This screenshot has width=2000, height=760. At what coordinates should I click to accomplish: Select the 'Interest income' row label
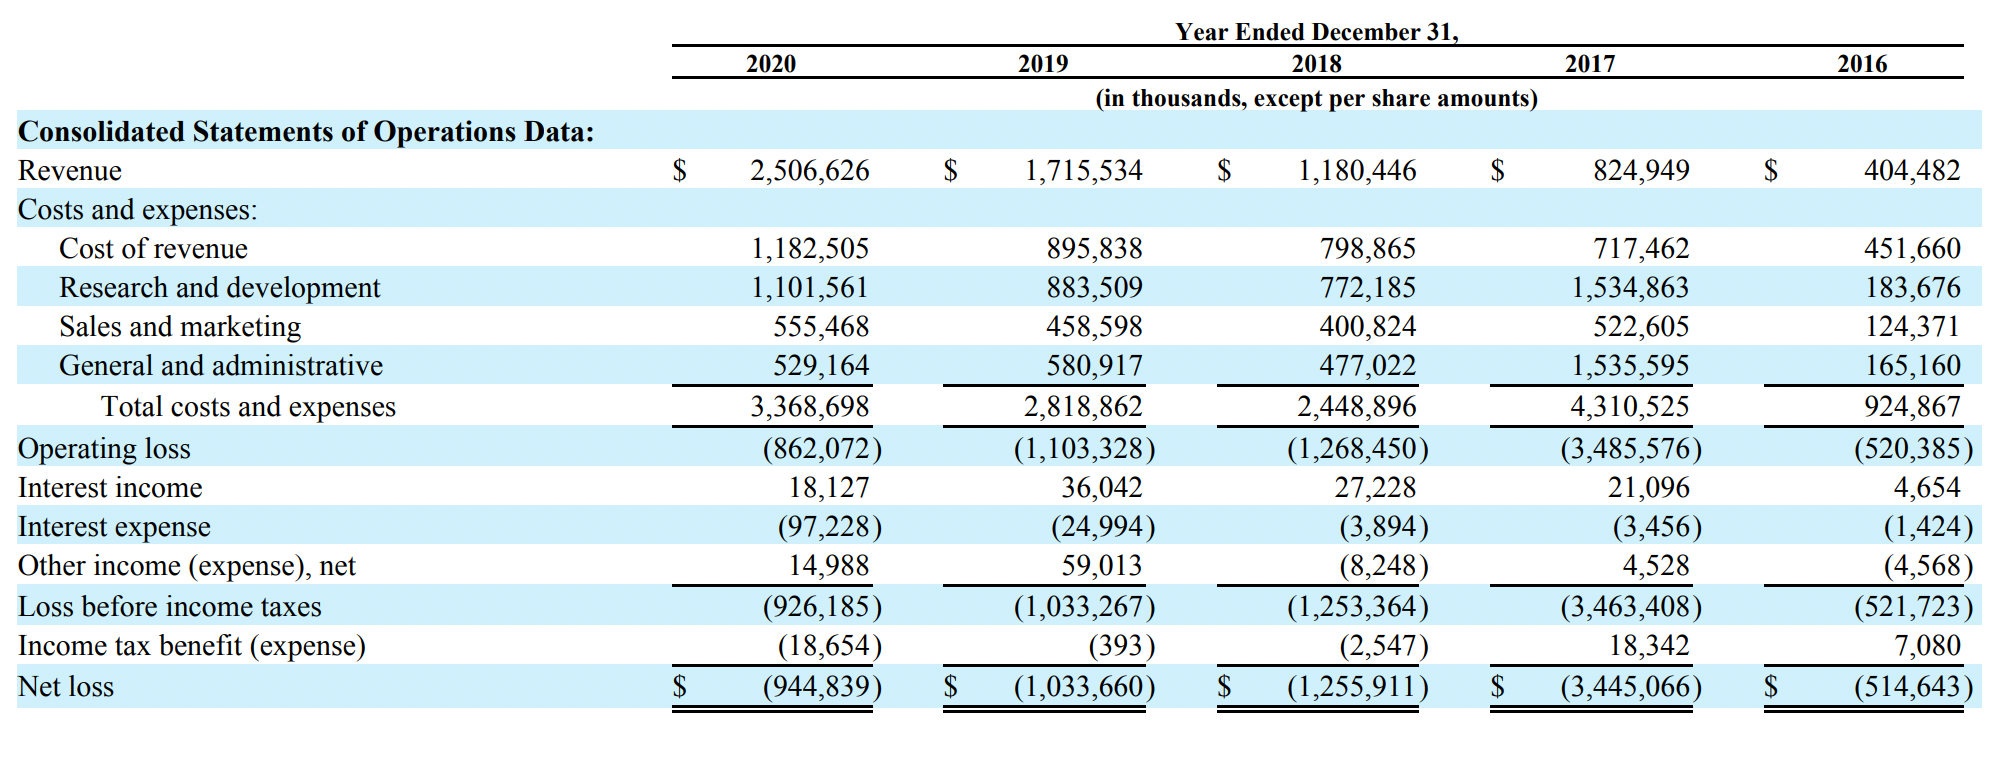tap(110, 488)
